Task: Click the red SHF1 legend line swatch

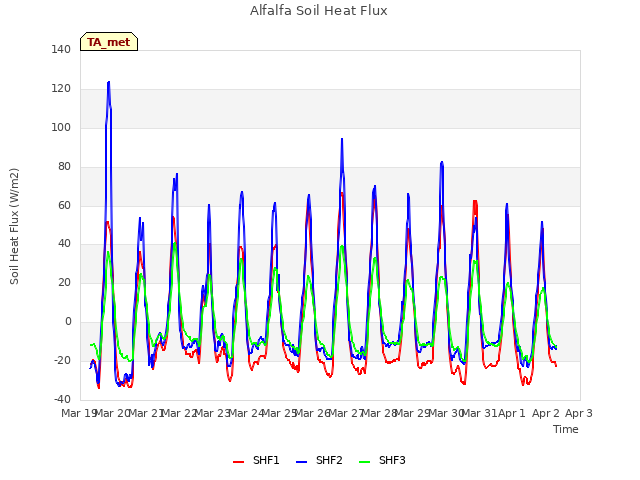Action: (238, 462)
